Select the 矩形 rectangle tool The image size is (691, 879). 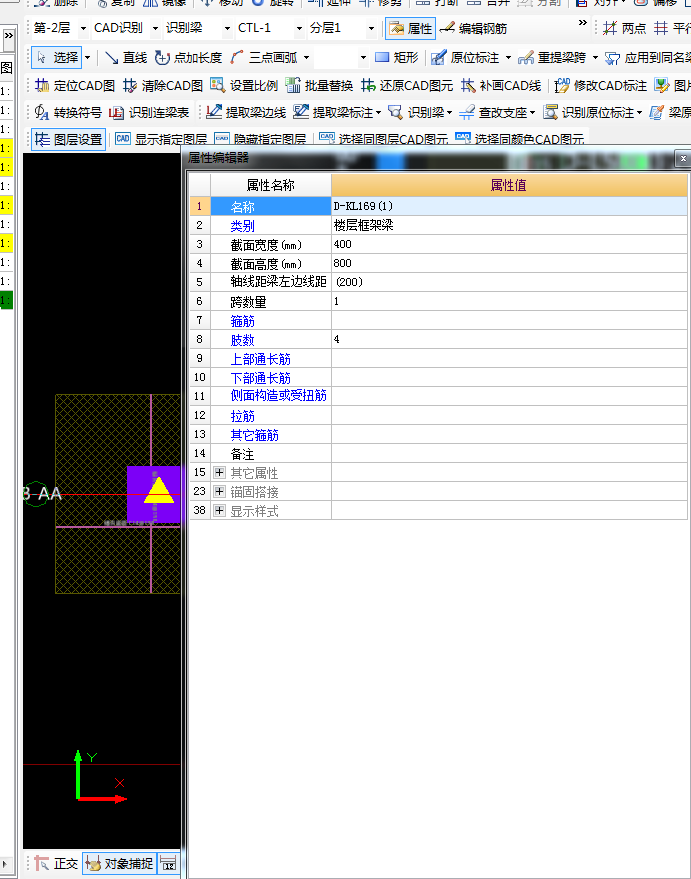pos(396,57)
